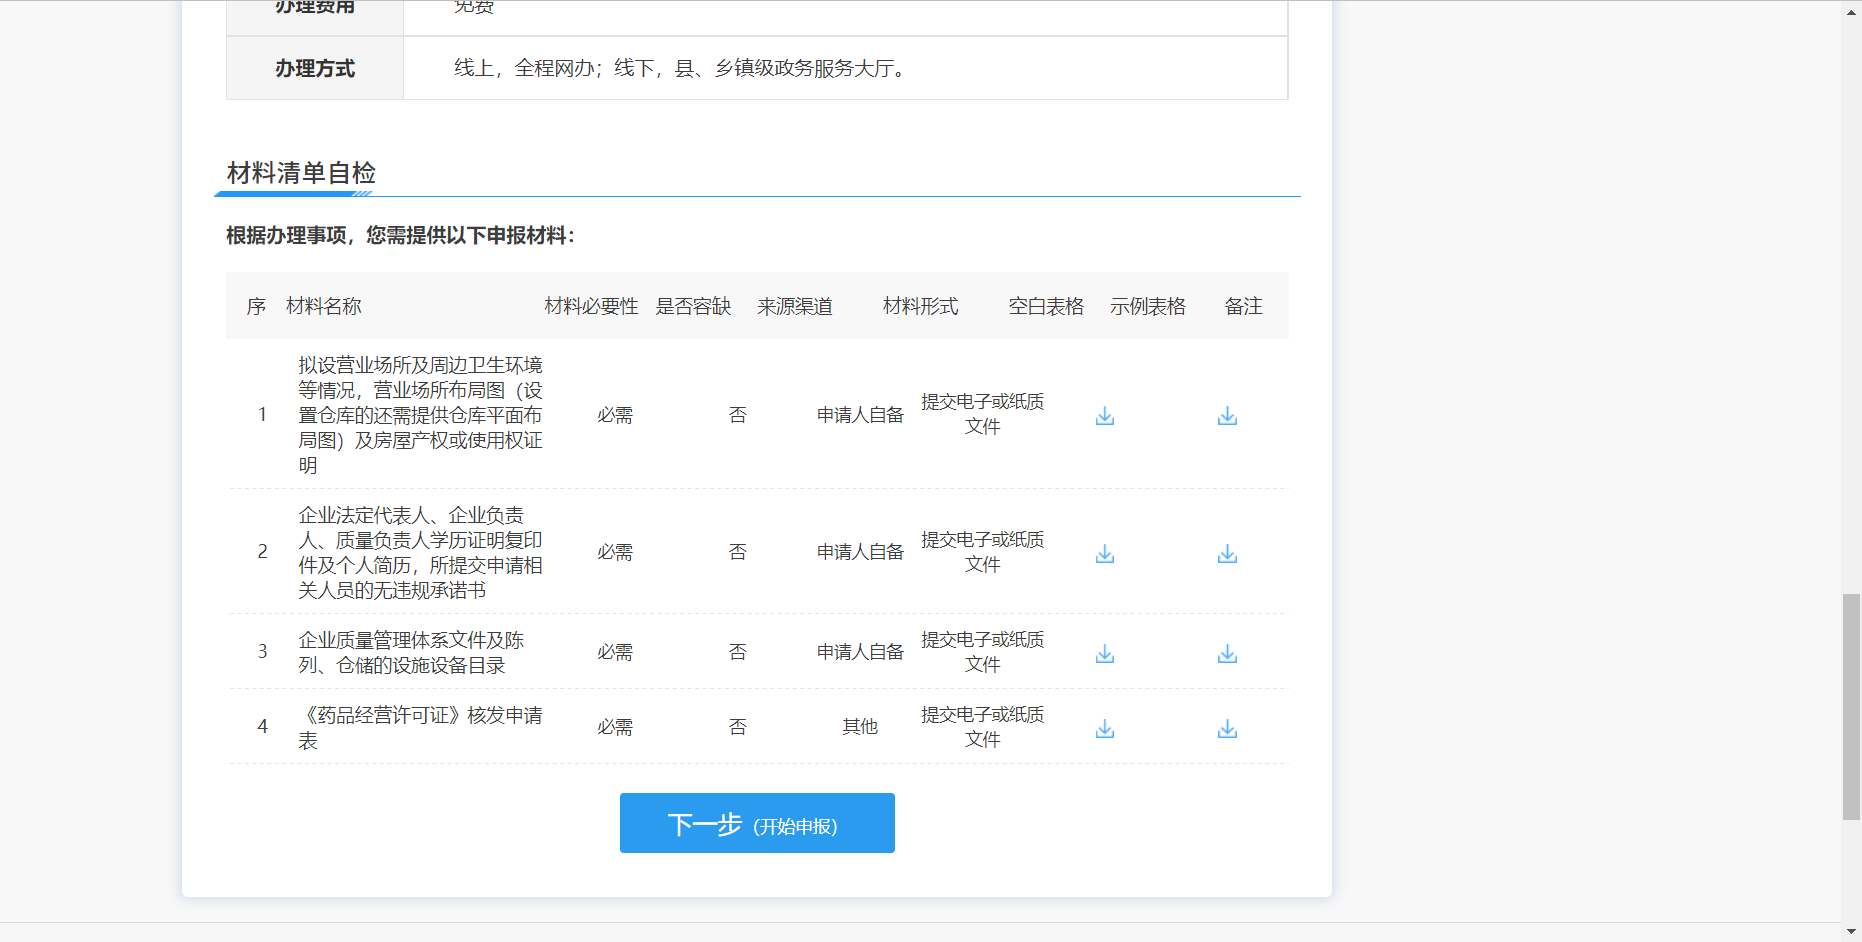Download sample form for row 1 material
1862x942 pixels.
pyautogui.click(x=1227, y=416)
